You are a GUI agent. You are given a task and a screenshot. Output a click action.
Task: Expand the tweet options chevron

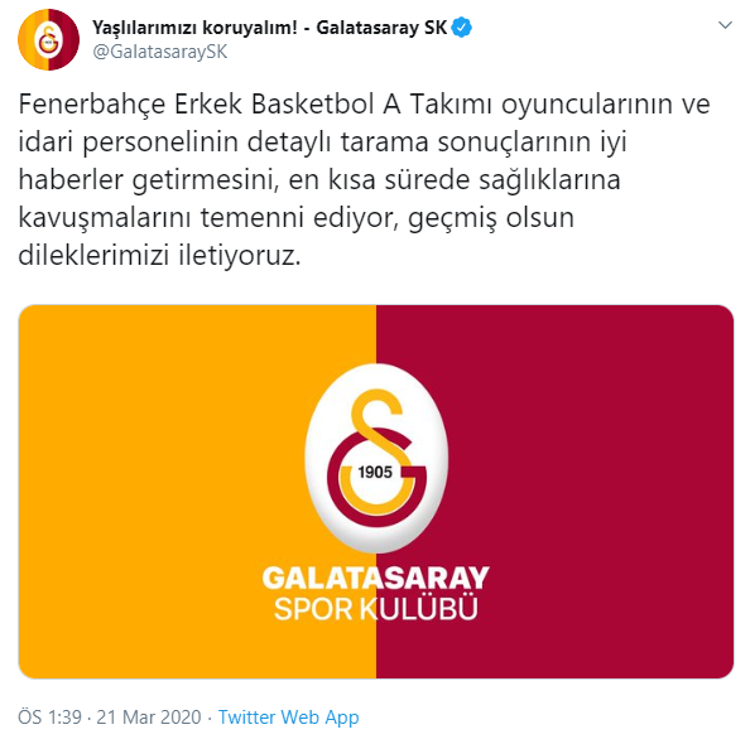(x=725, y=25)
